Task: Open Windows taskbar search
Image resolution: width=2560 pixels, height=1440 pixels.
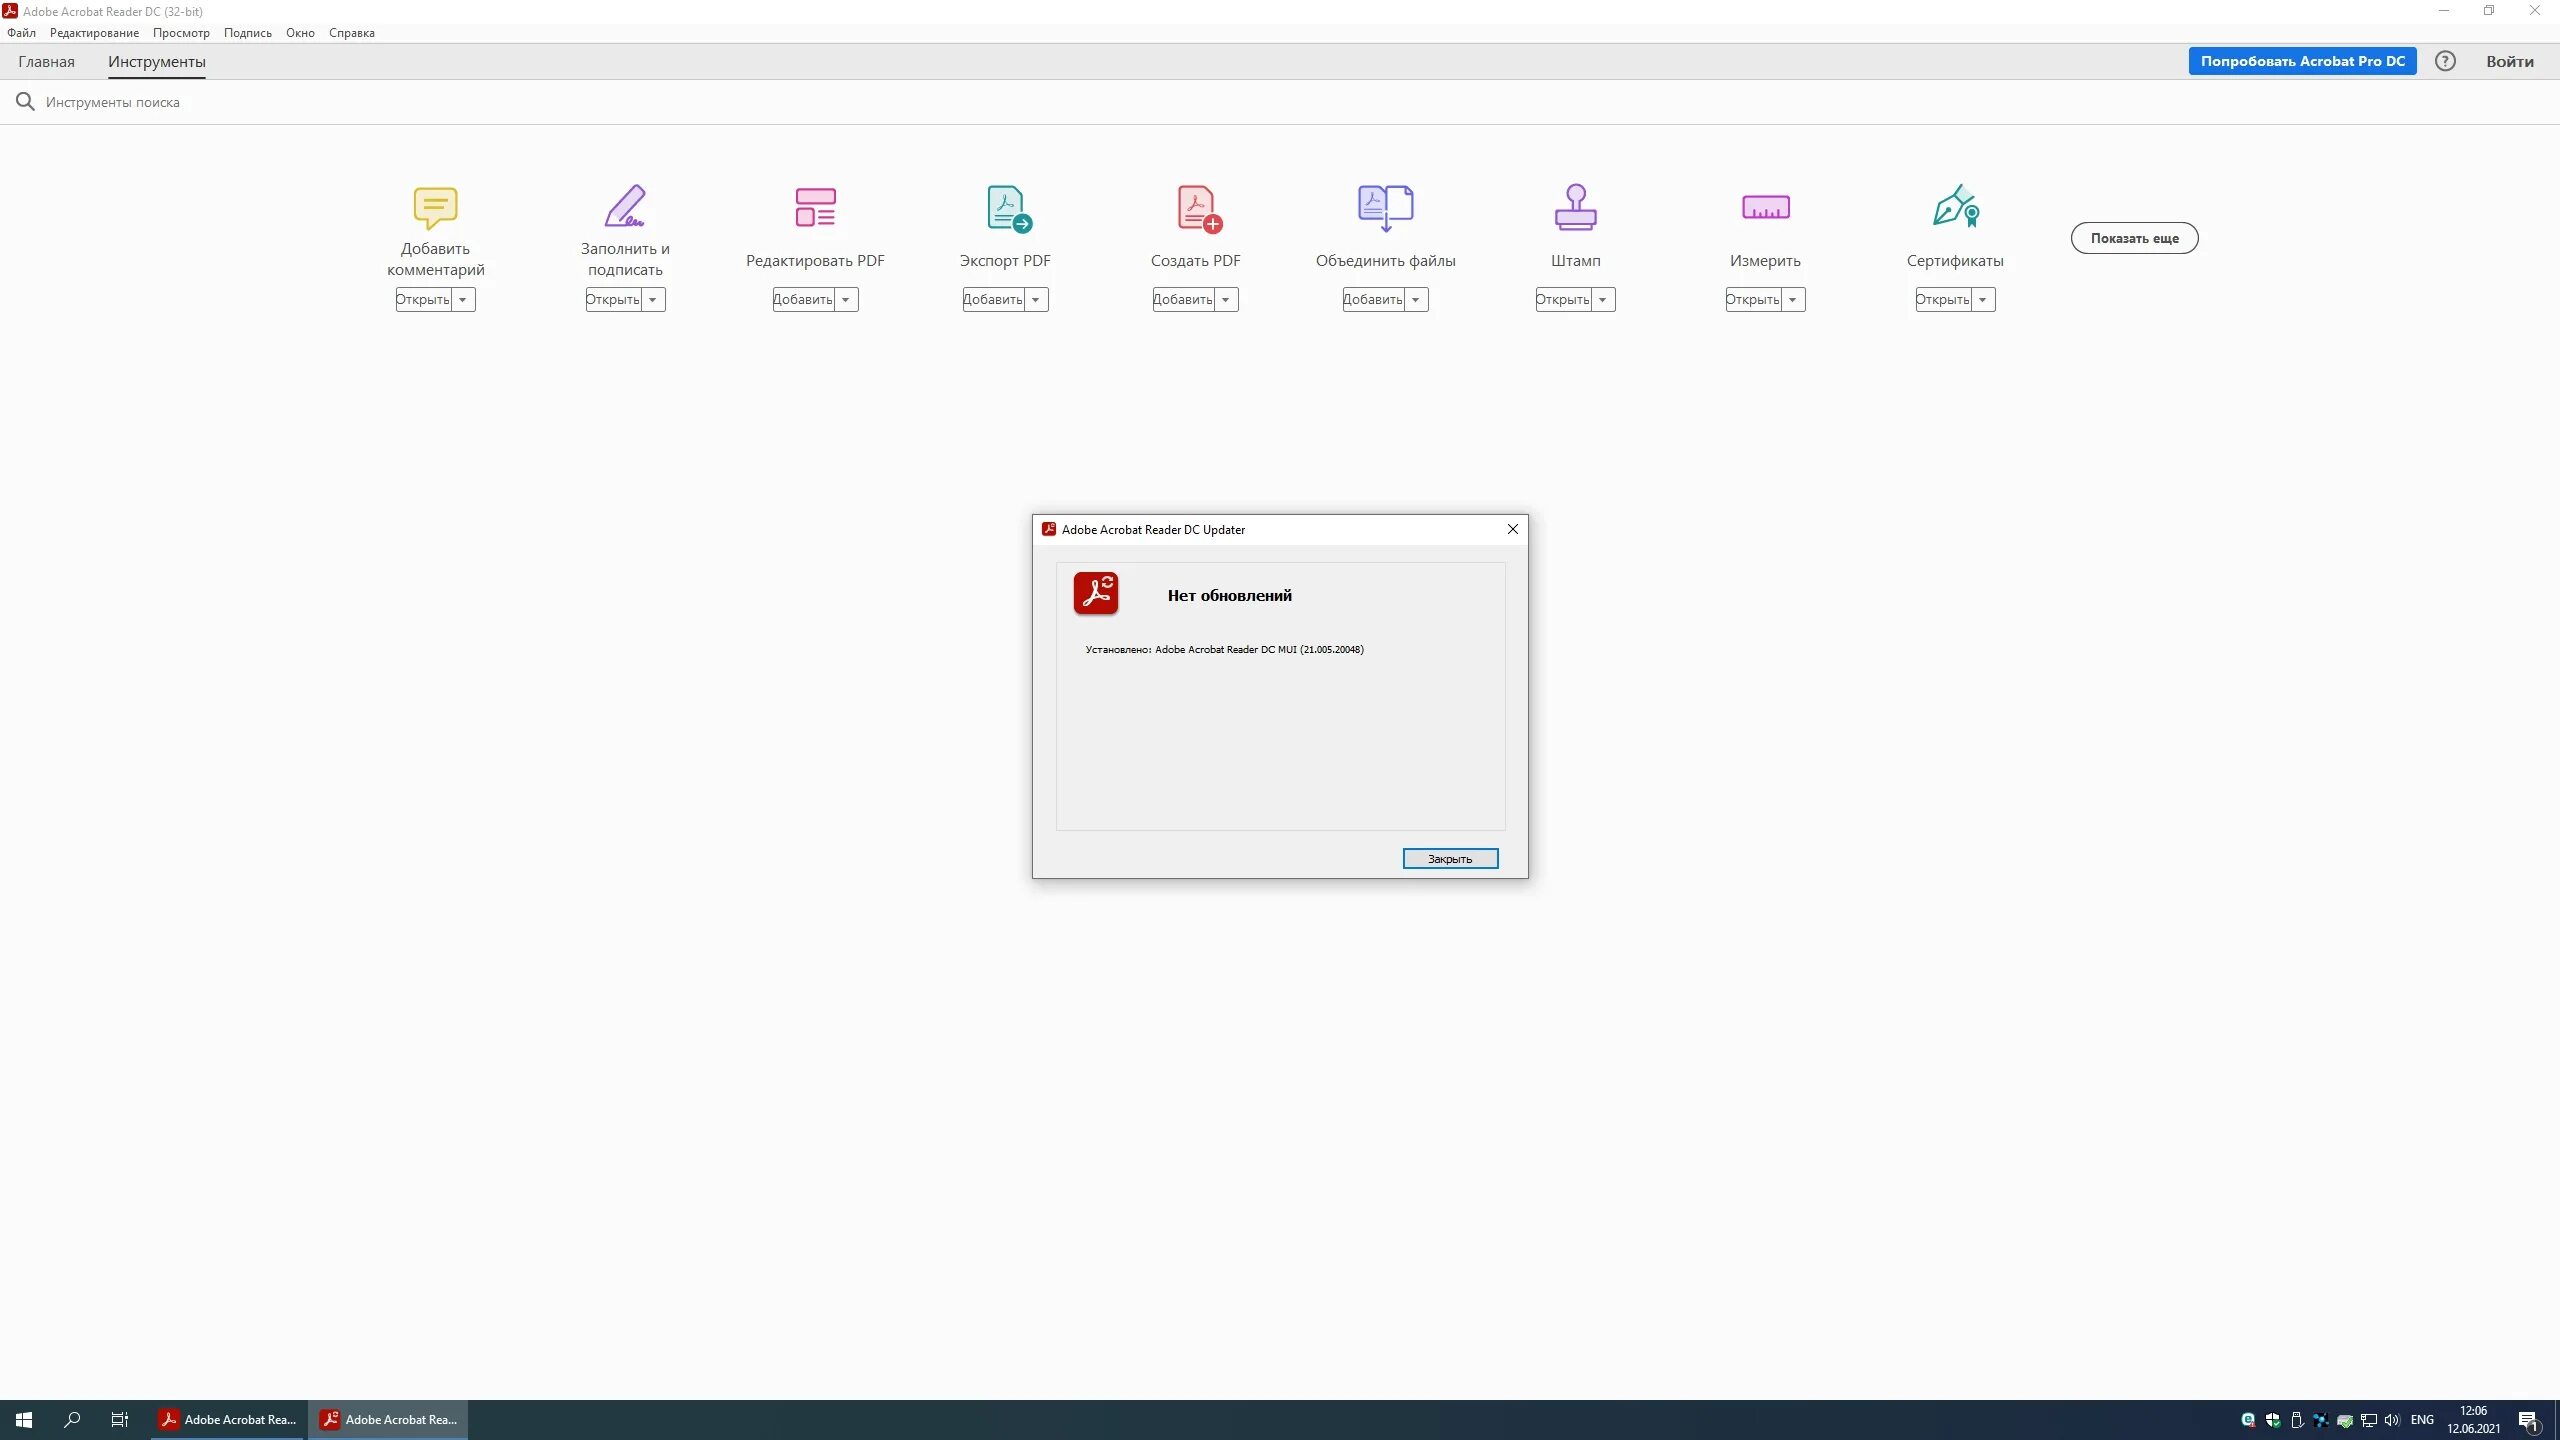Action: coord(72,1420)
